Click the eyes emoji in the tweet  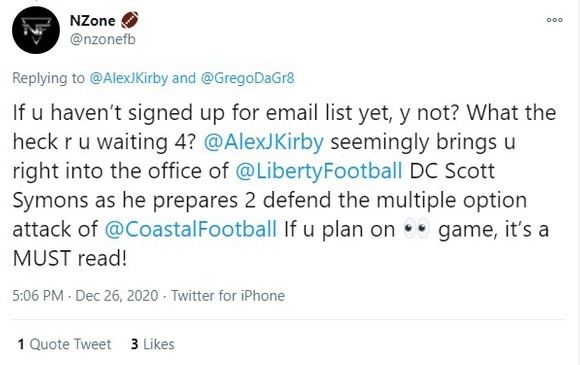[417, 229]
